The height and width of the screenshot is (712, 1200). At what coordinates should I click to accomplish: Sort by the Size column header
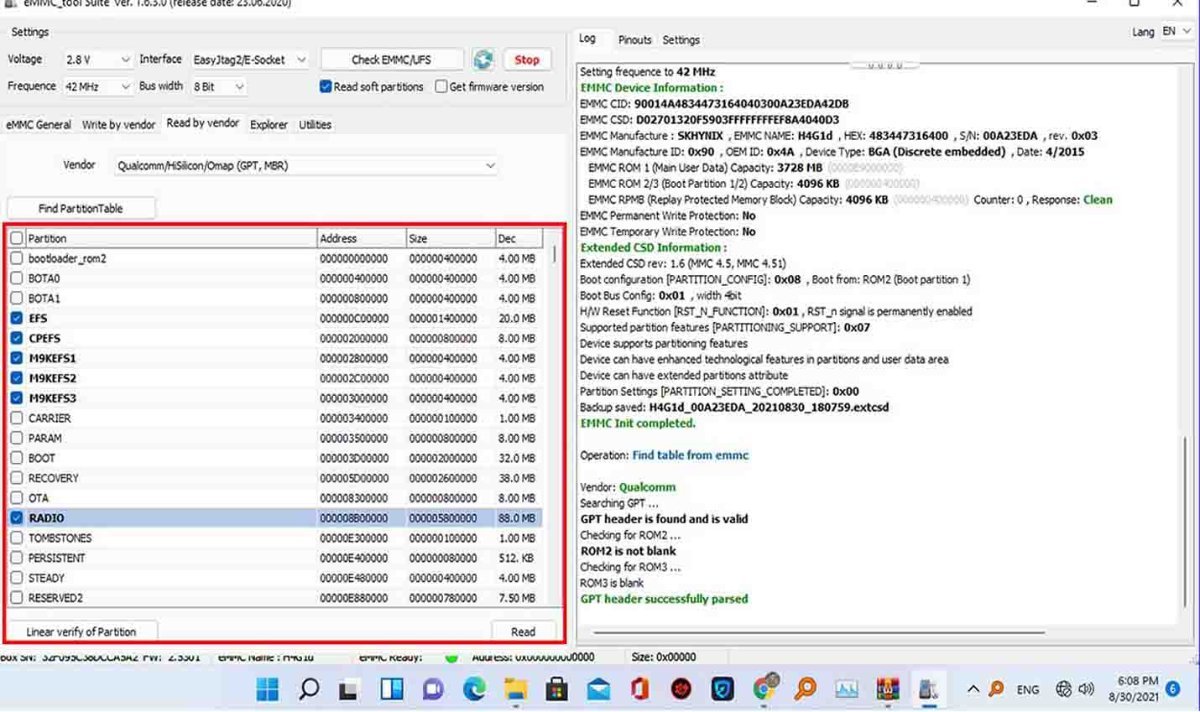pos(450,238)
